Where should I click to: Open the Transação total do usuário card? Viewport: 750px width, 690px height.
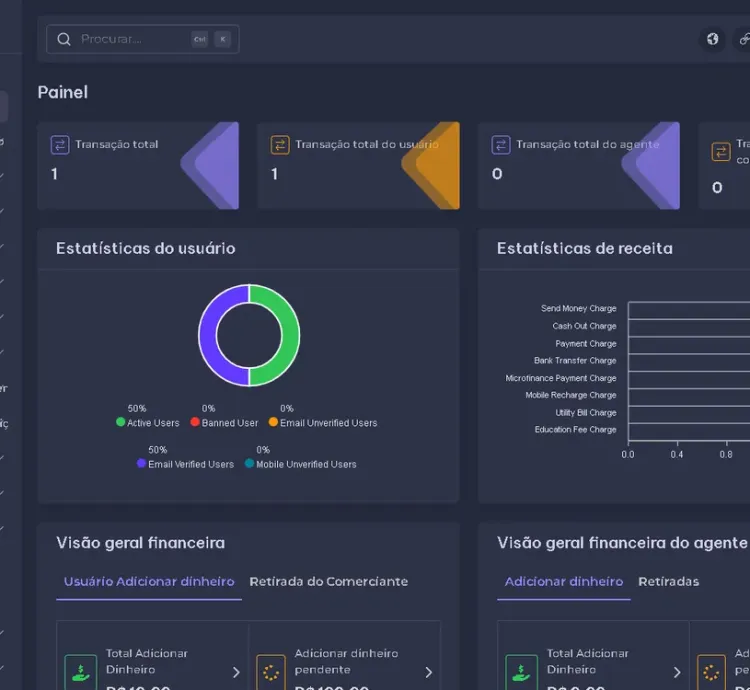coord(359,165)
